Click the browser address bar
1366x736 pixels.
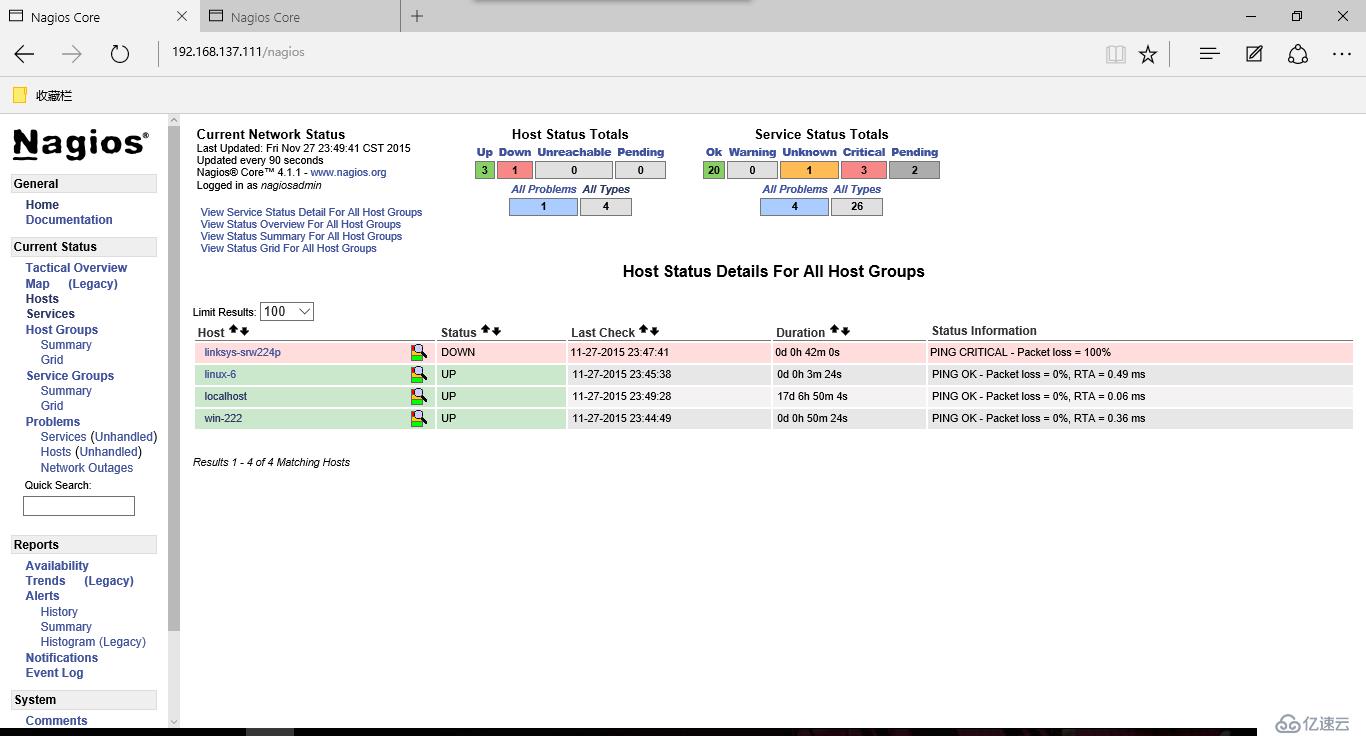630,52
